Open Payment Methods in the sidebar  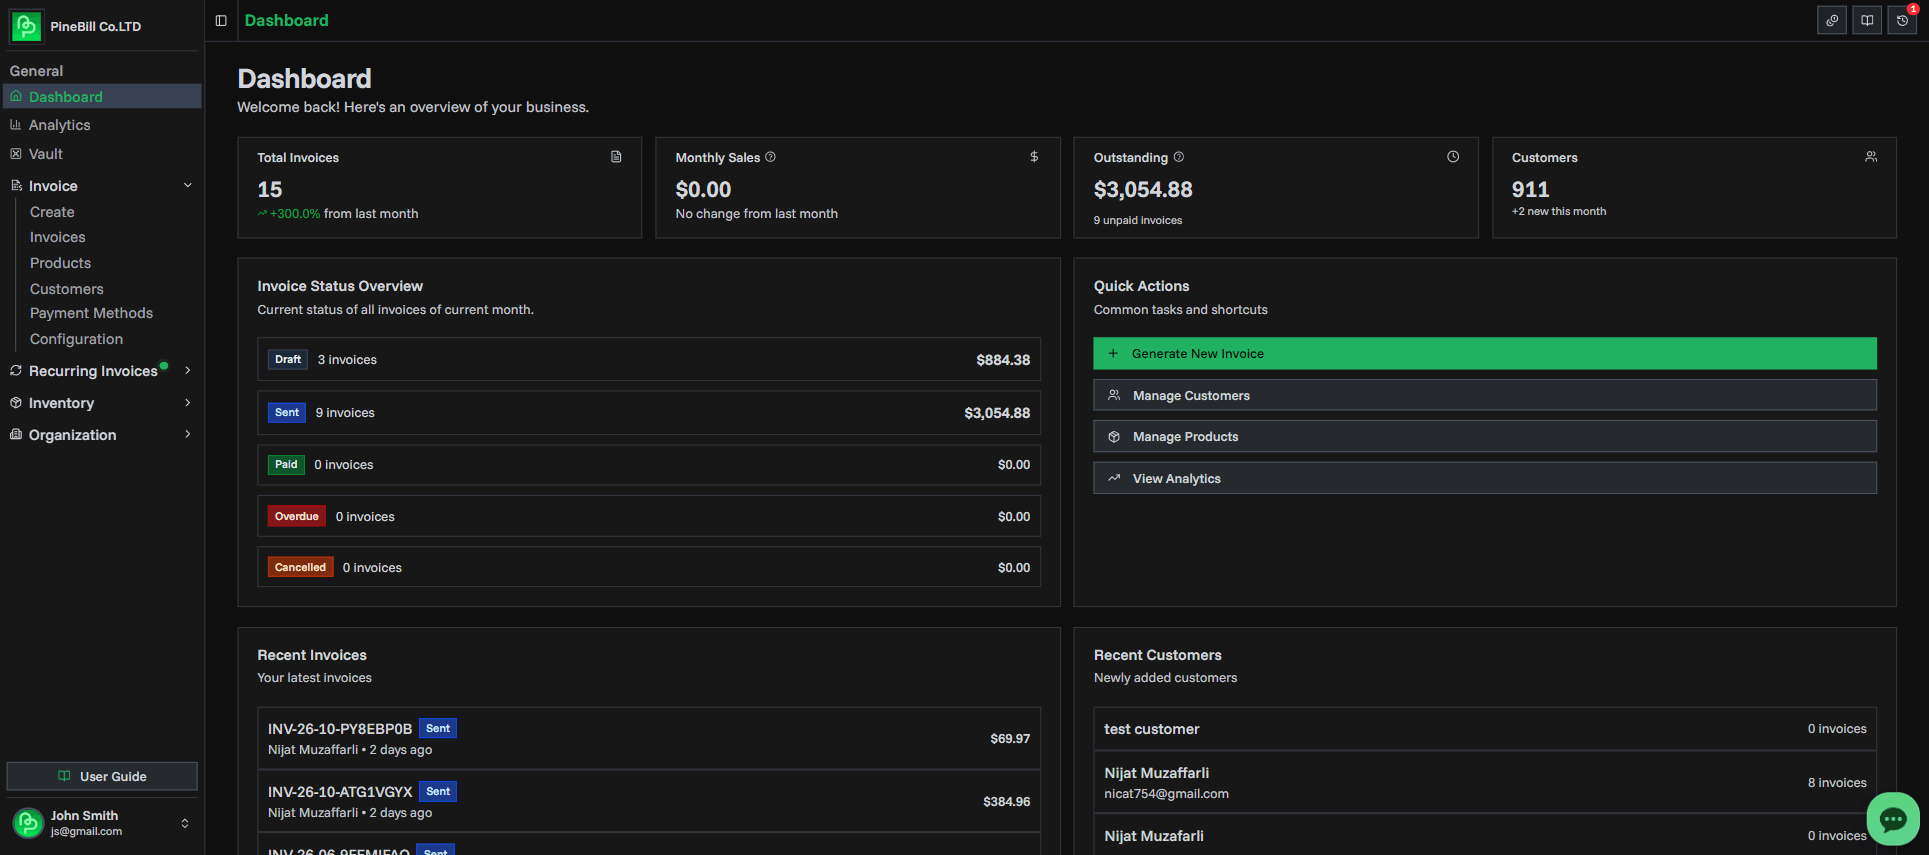coord(91,313)
